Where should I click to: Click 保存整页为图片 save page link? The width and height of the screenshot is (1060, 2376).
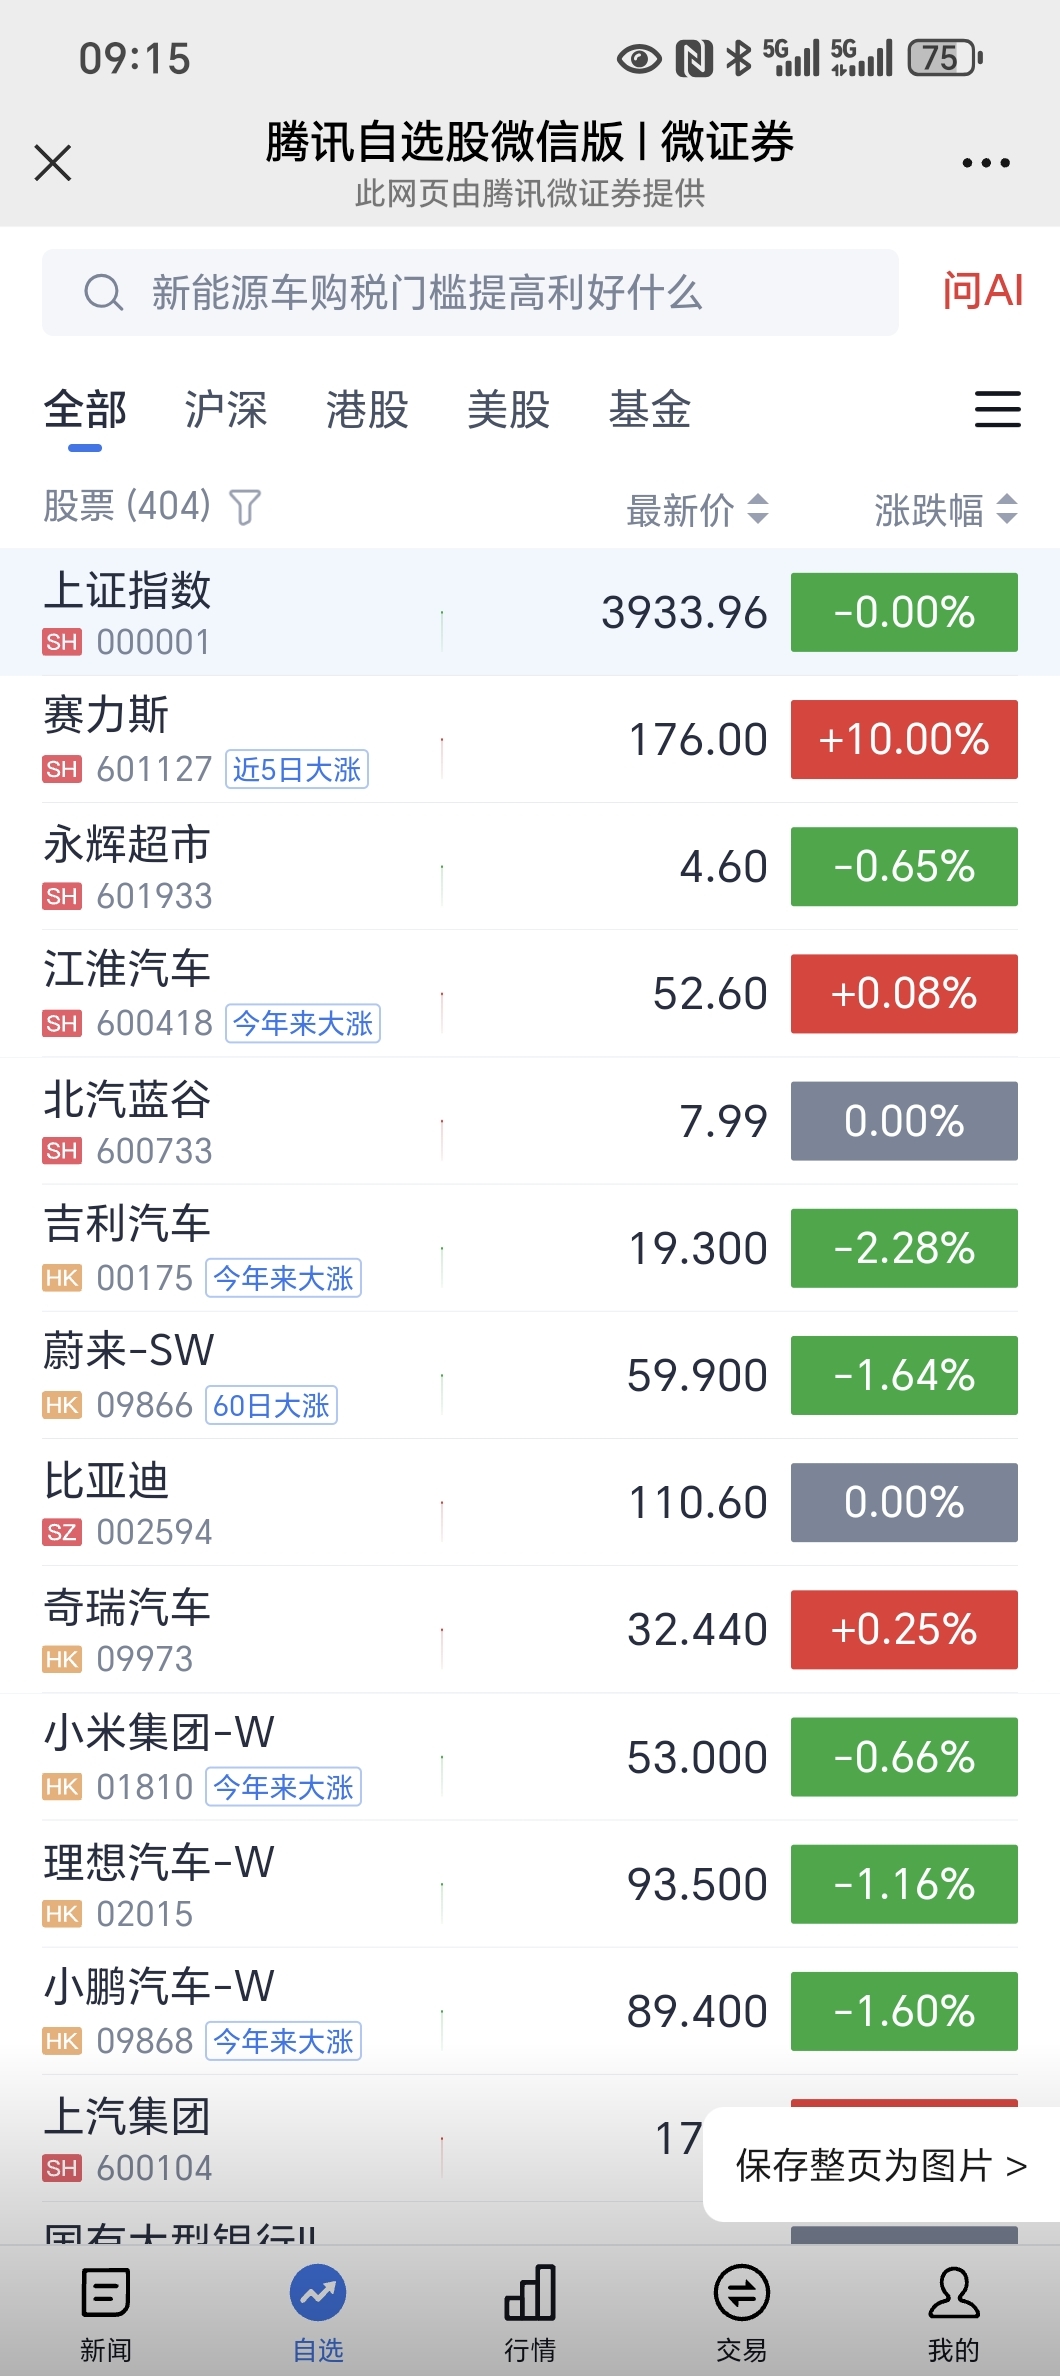coord(880,2165)
